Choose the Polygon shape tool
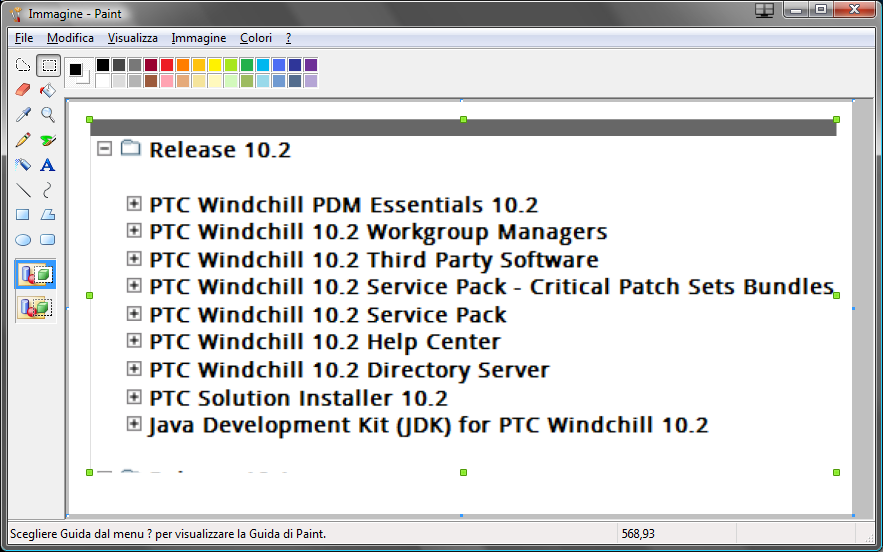Image resolution: width=883 pixels, height=552 pixels. [48, 215]
